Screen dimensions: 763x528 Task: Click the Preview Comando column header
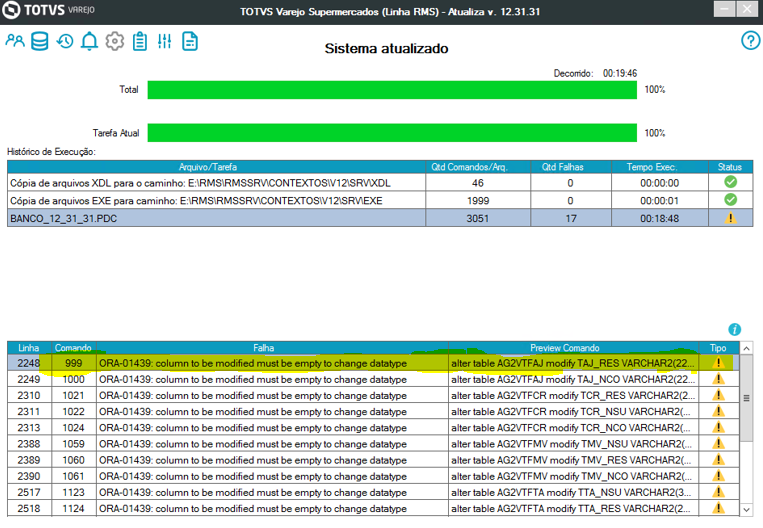[573, 348]
